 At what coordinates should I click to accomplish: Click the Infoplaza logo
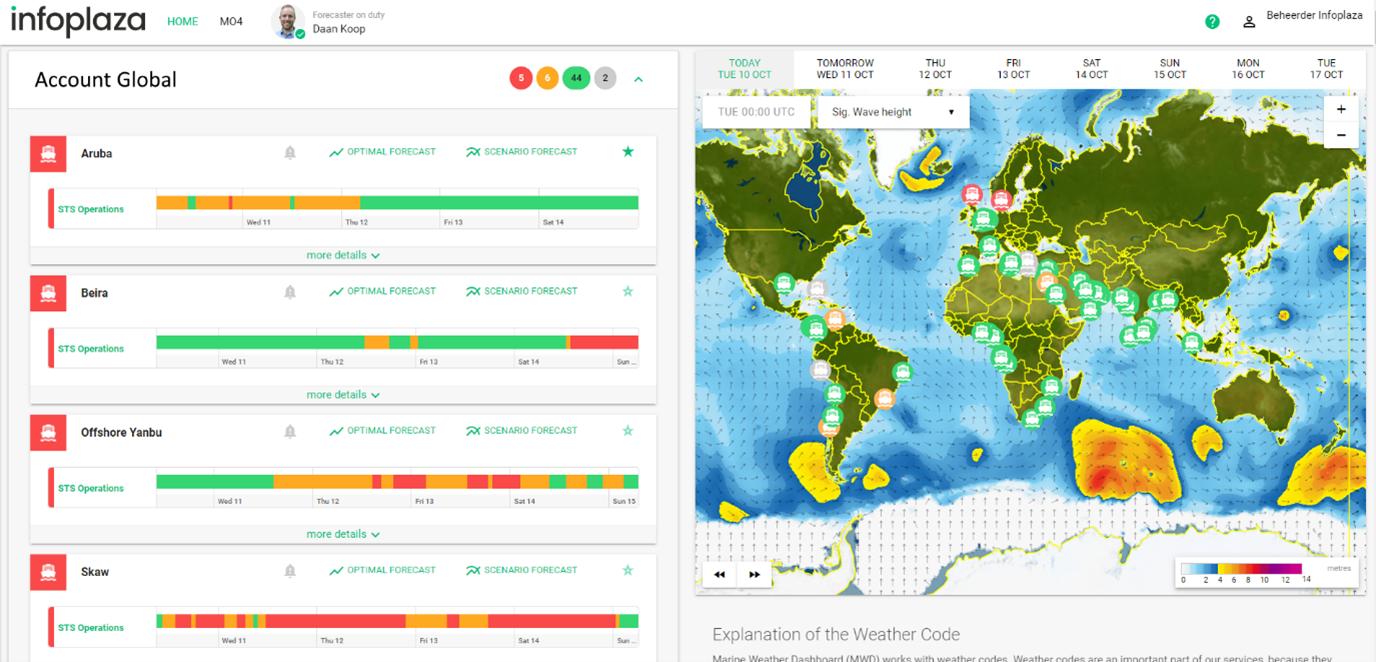(x=78, y=21)
